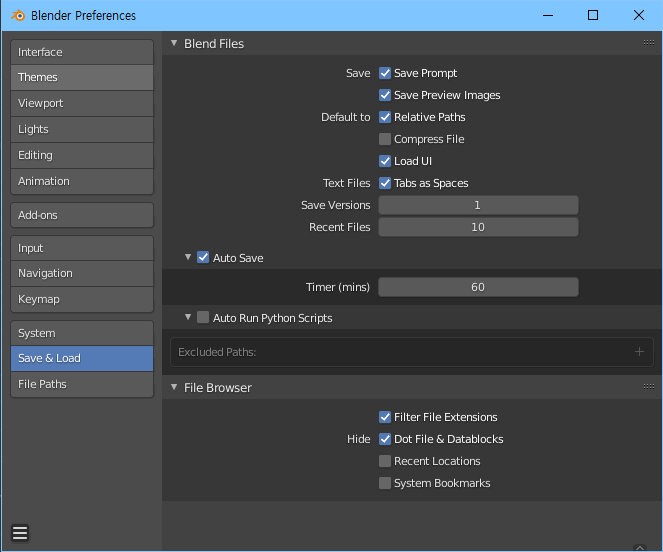
Task: Switch to the Add-ons section
Action: click(x=82, y=215)
